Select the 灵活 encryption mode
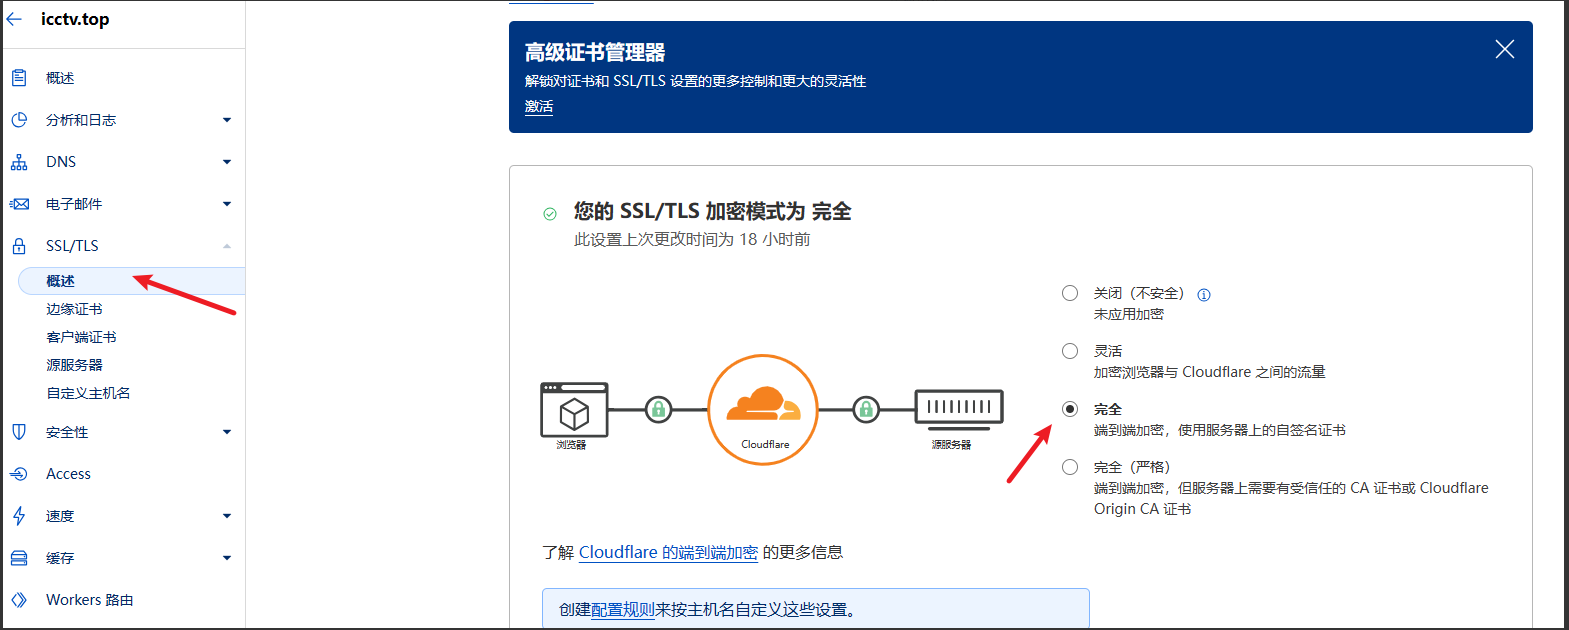1569x630 pixels. point(1070,351)
